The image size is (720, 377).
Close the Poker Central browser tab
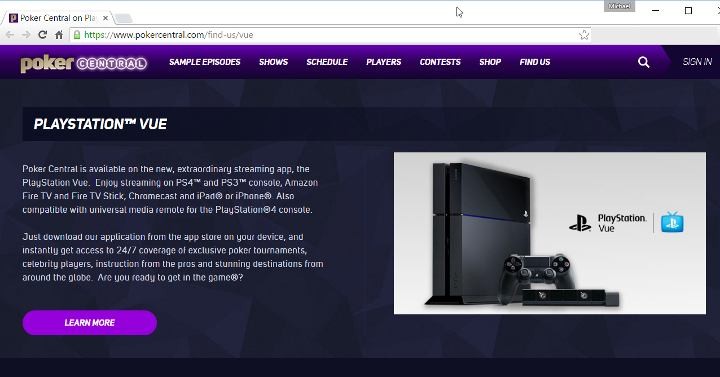click(105, 18)
